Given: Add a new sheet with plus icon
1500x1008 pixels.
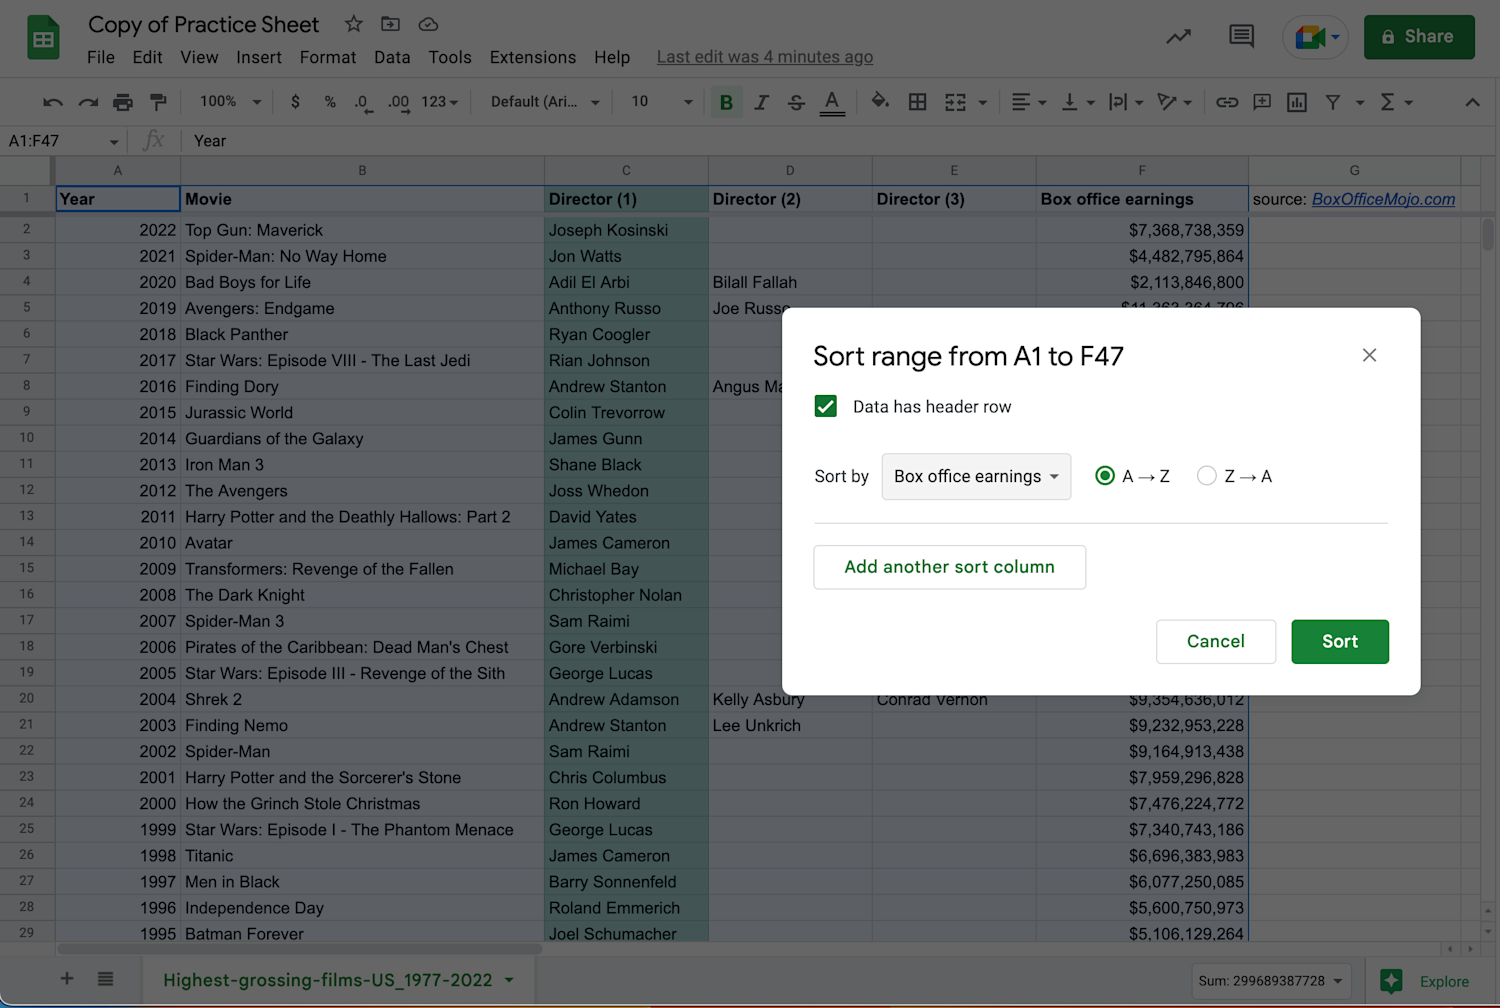Looking at the screenshot, I should [x=67, y=979].
